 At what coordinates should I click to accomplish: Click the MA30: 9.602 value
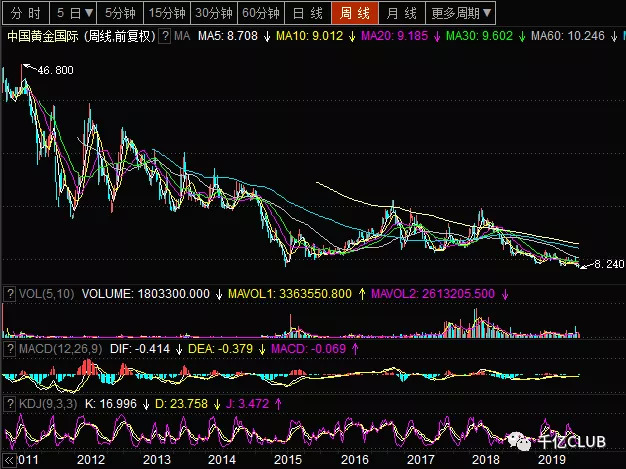point(479,36)
